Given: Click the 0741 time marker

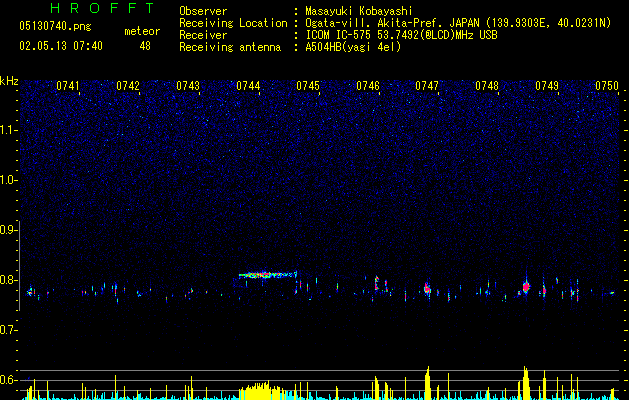Looking at the screenshot, I should (x=67, y=86).
